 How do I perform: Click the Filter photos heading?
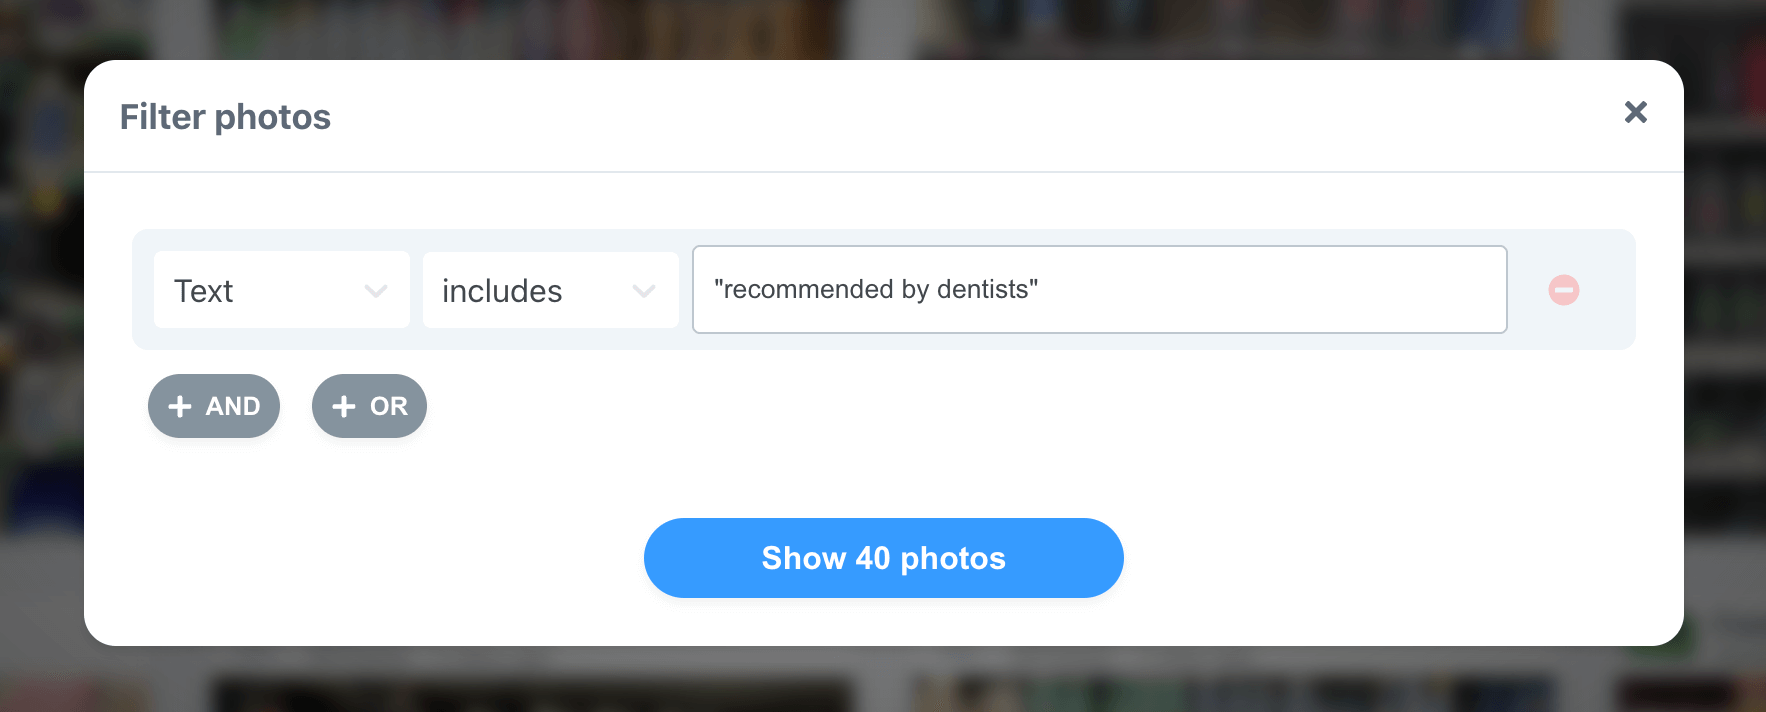point(224,116)
